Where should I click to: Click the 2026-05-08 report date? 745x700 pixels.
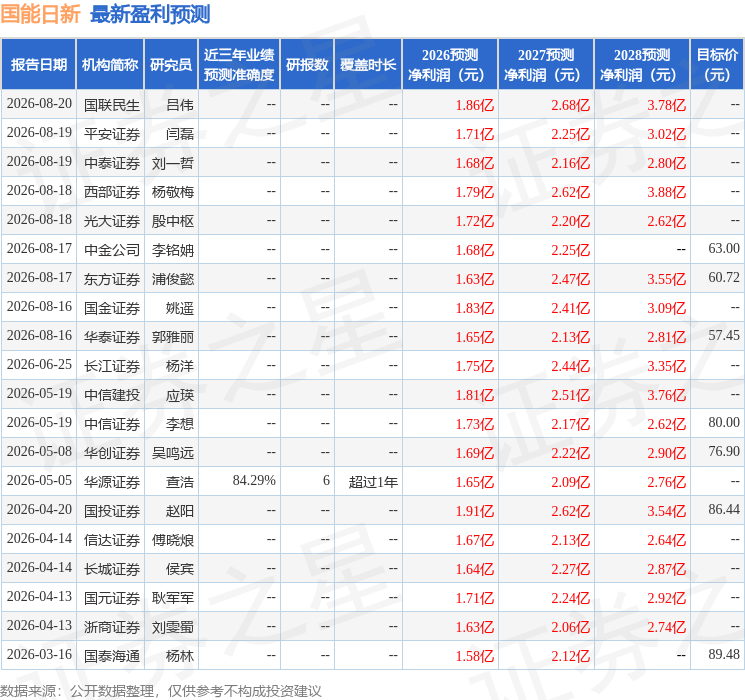point(39,451)
